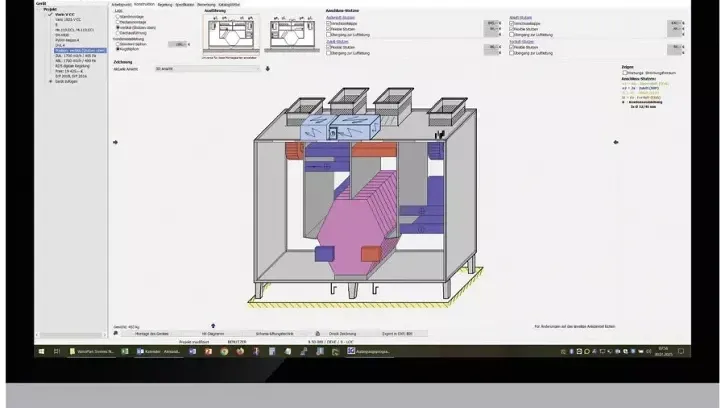725x408 pixels.
Task: Open the Regelung tab
Action: pyautogui.click(x=165, y=5)
